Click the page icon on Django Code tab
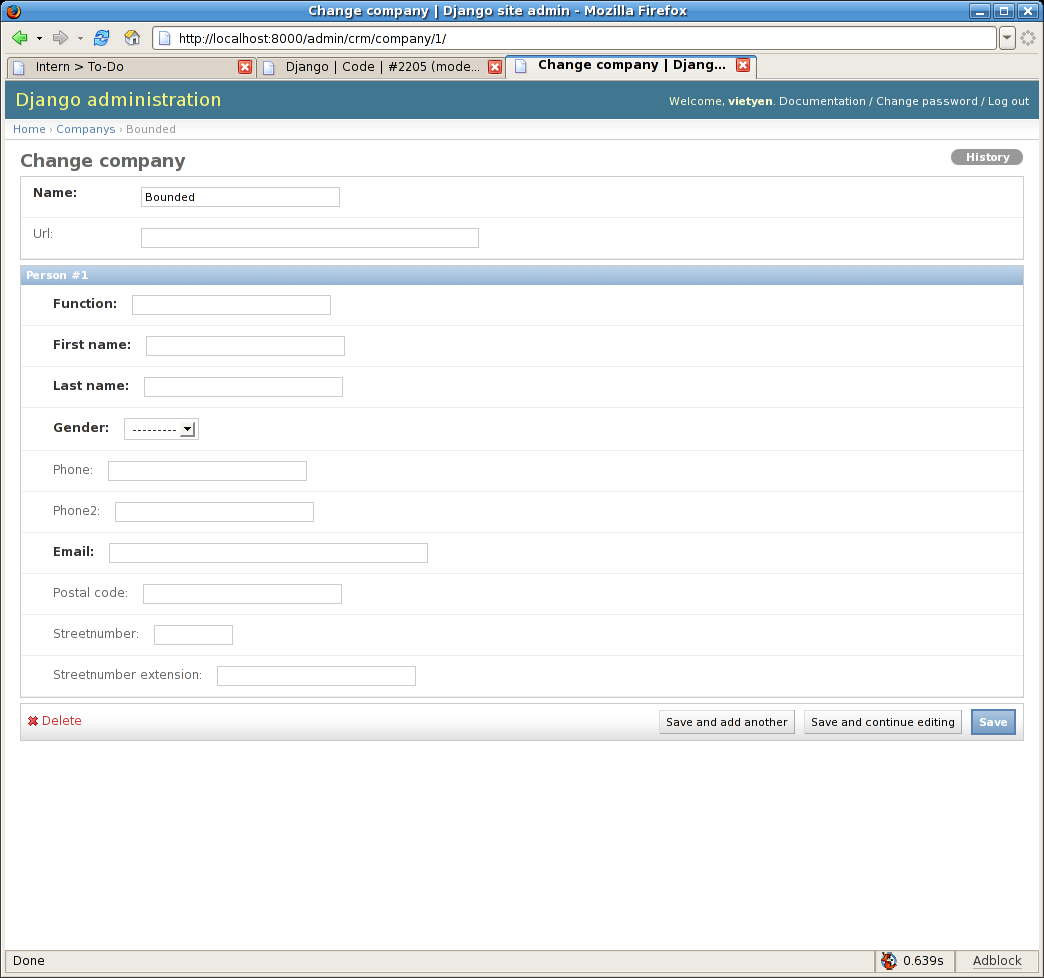 [269, 67]
